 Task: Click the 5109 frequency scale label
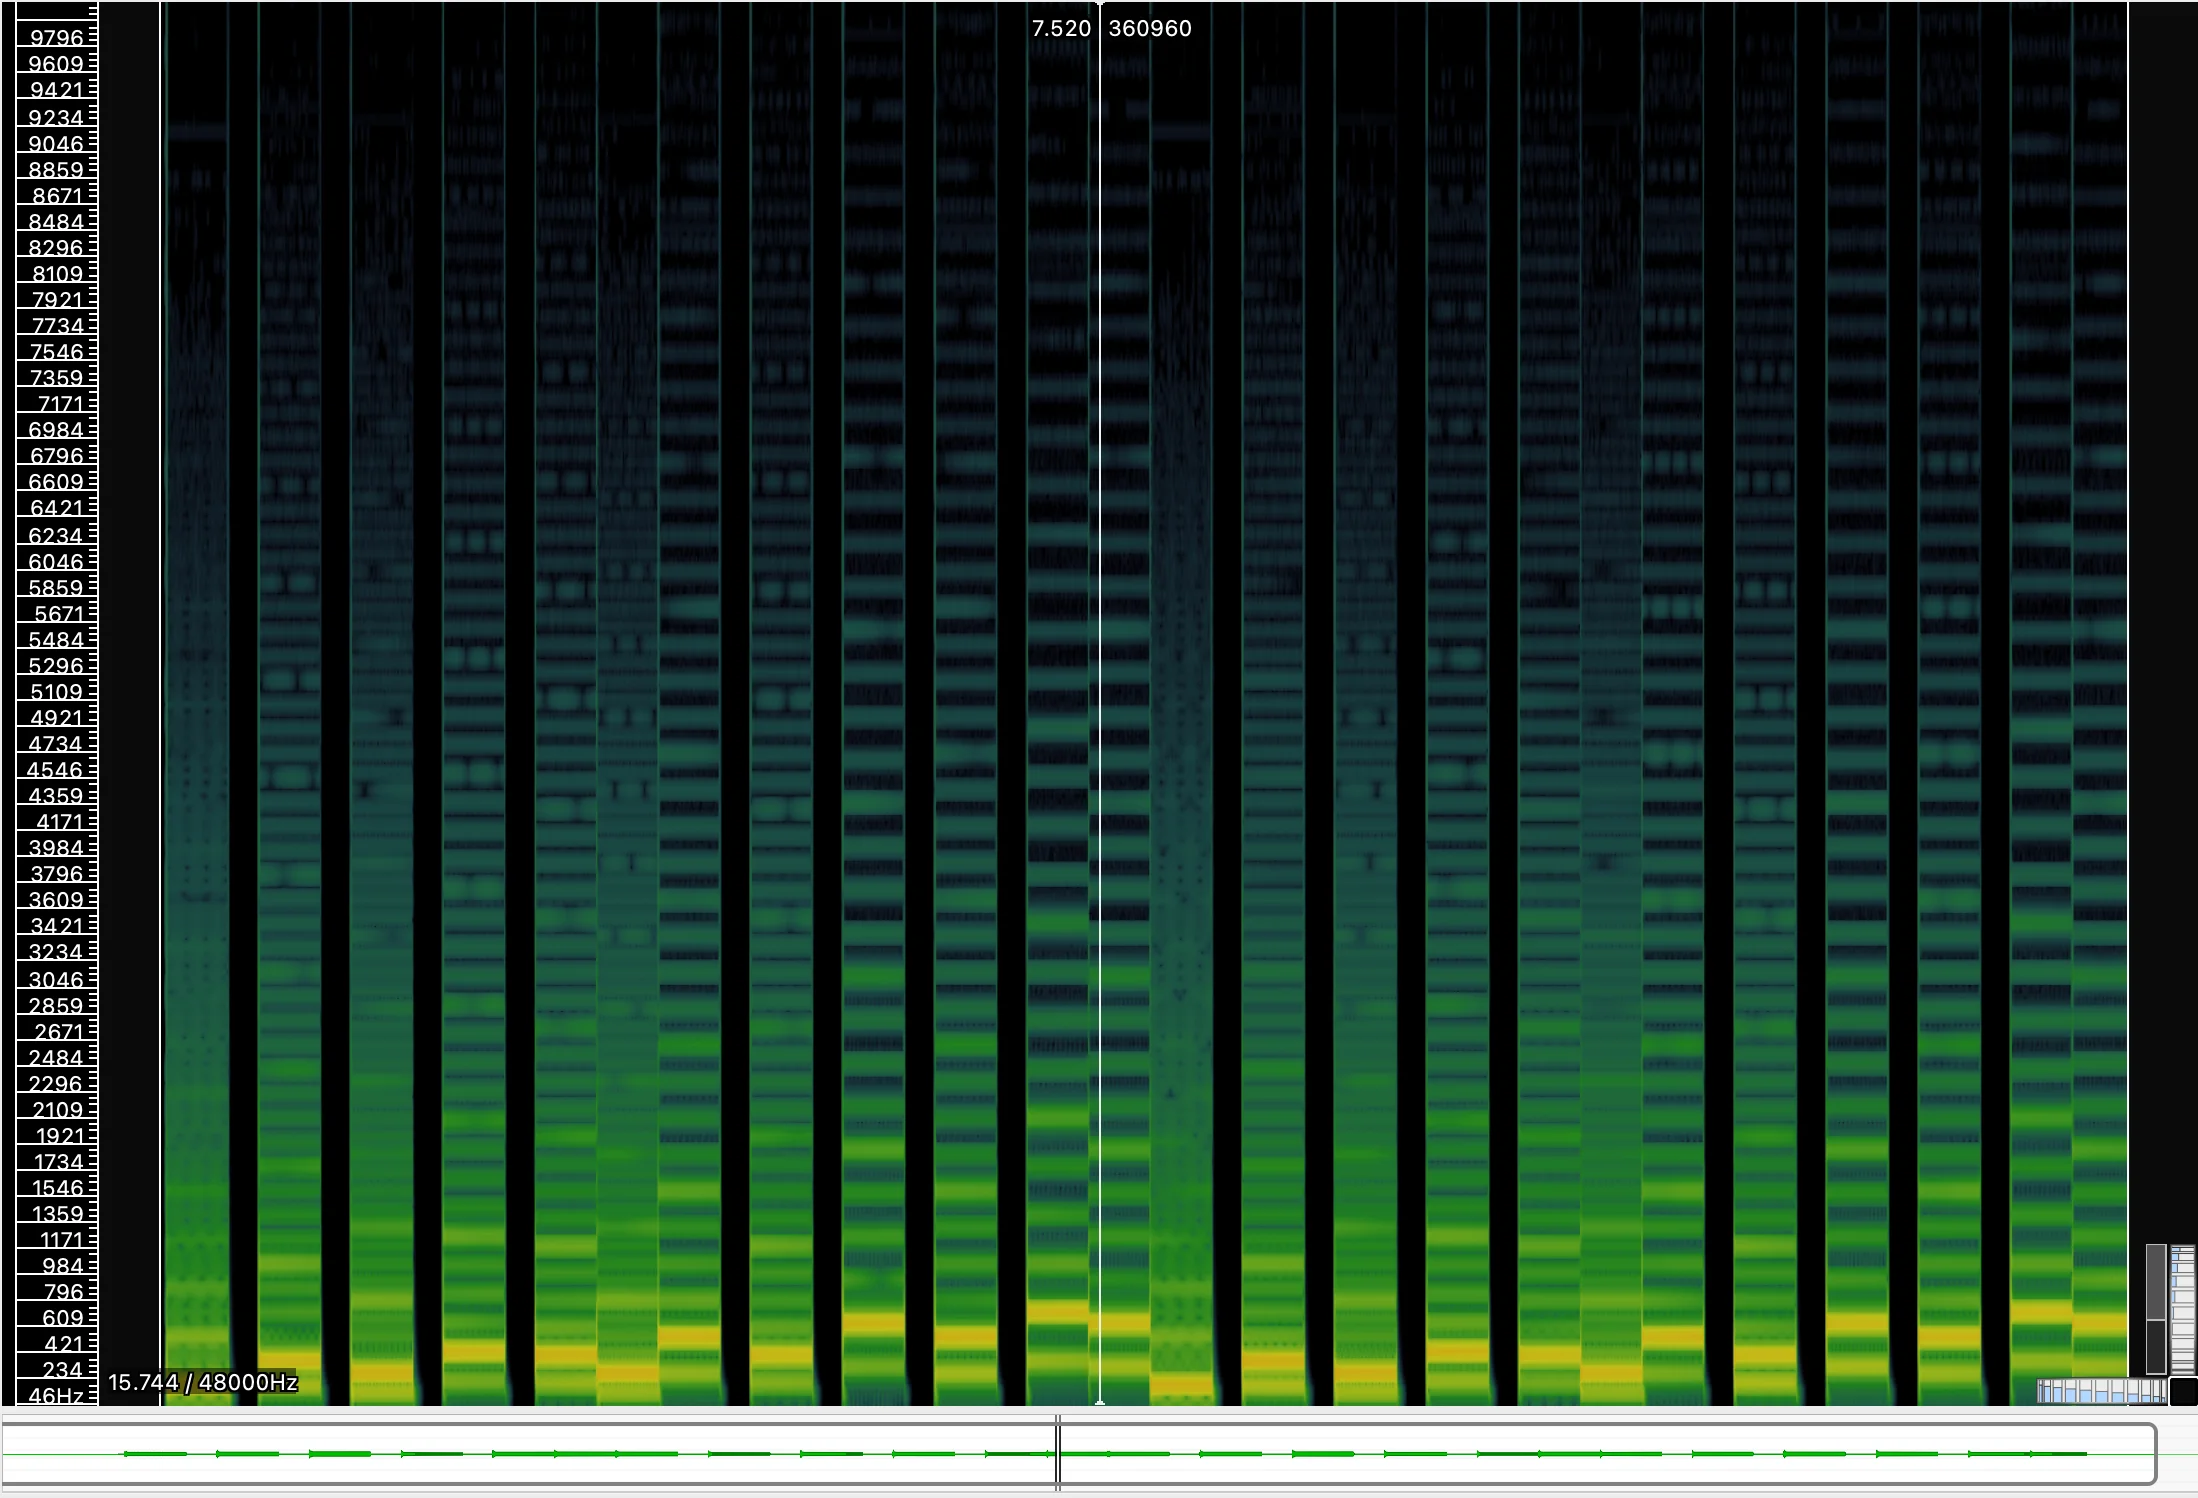point(56,692)
